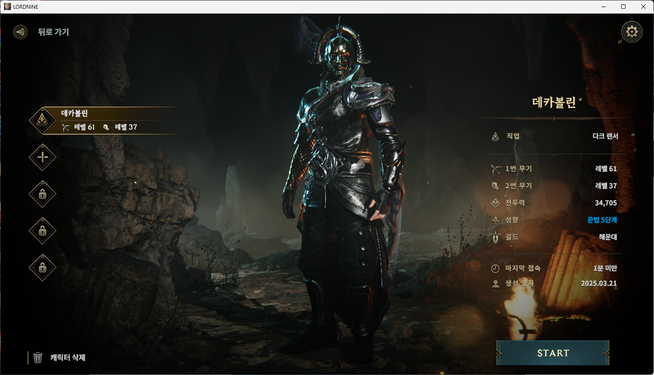Image resolution: width=654 pixels, height=375 pixels.
Task: Click the 2번 무기 weapon icon
Action: (496, 186)
